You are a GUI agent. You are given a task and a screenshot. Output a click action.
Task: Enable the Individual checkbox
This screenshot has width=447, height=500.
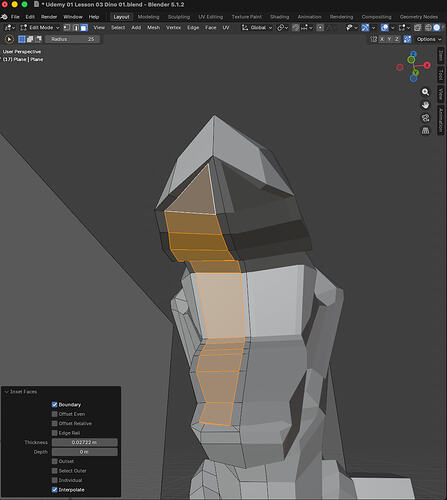coord(55,480)
